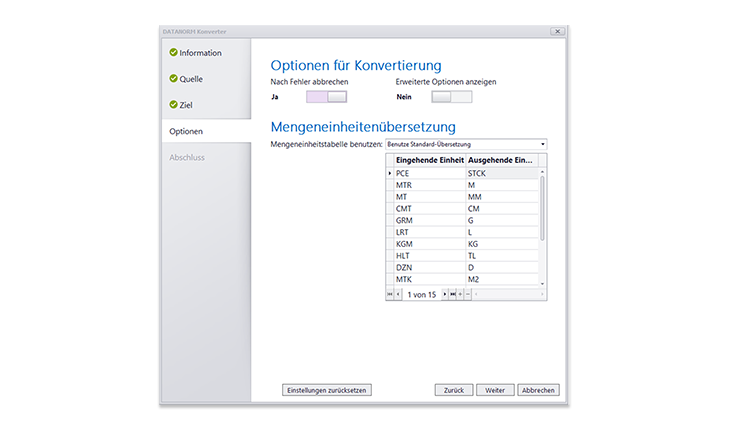The height and width of the screenshot is (430, 729).
Task: Click the Eingehende Einheit column header
Action: [430, 160]
